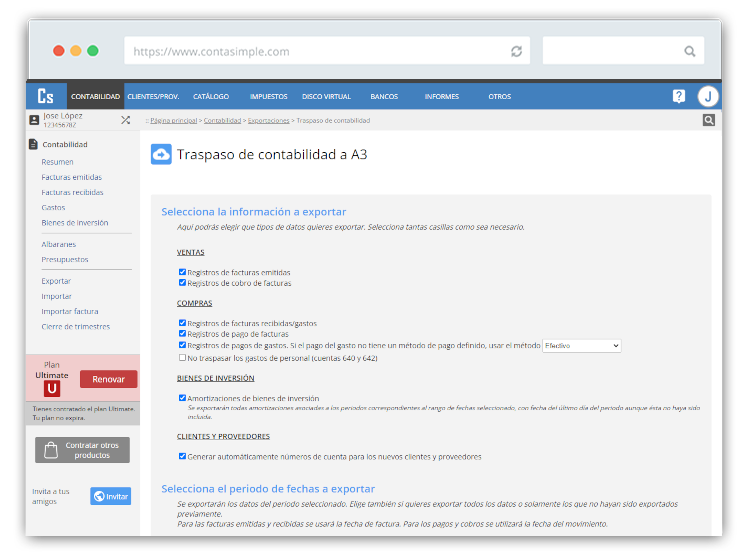750x552 pixels.
Task: Open Cierre de trimestres in the sidebar
Action: tap(76, 326)
